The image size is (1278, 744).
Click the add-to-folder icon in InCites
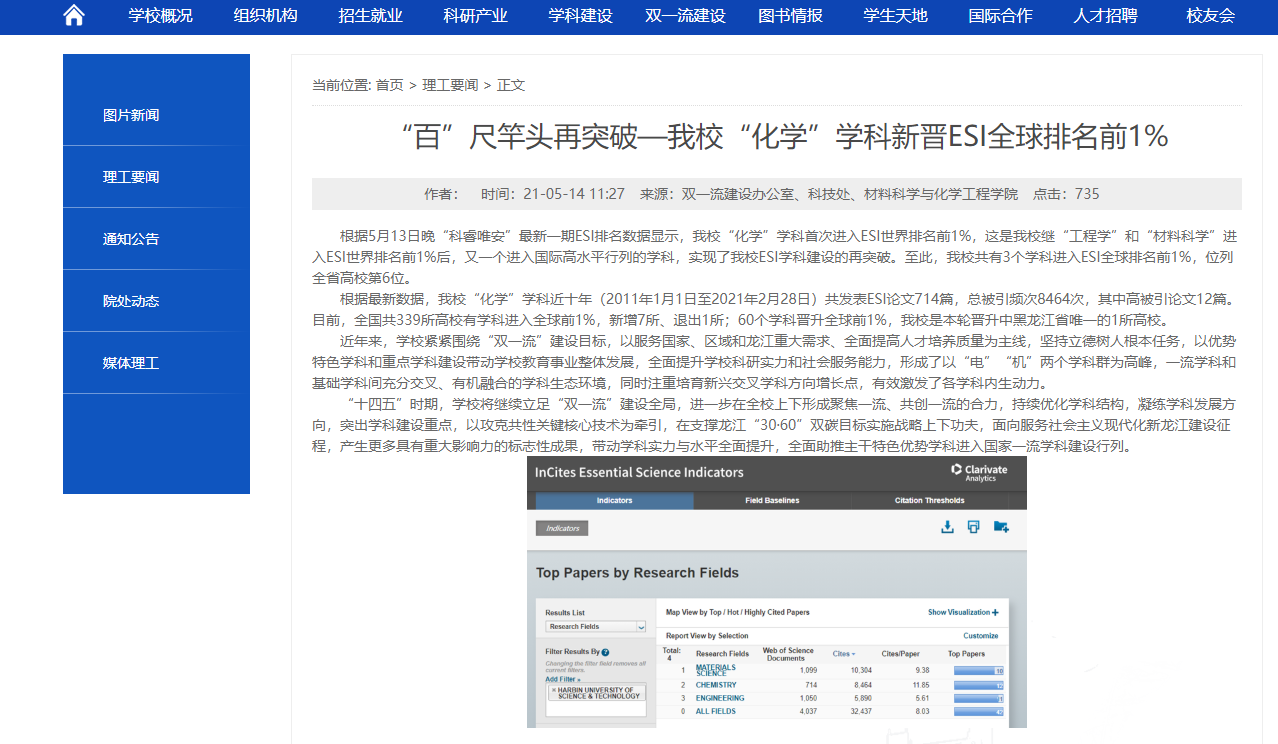click(x=1001, y=527)
